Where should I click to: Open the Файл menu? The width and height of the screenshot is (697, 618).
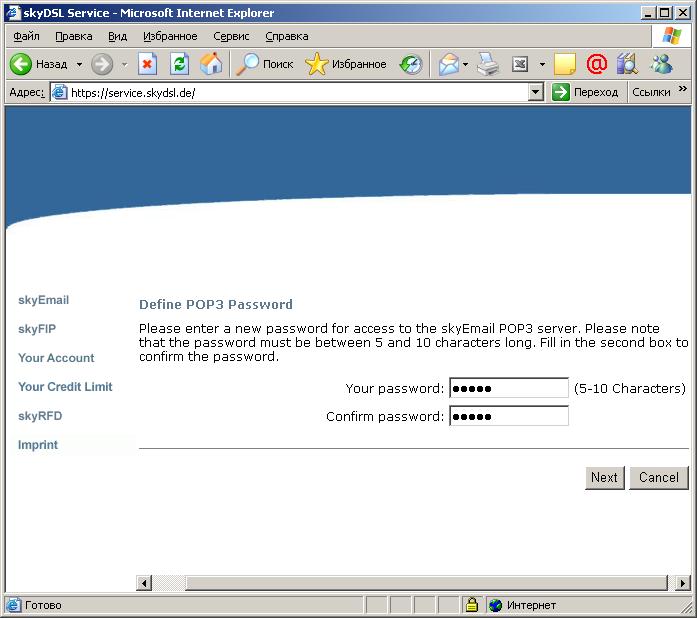26,36
